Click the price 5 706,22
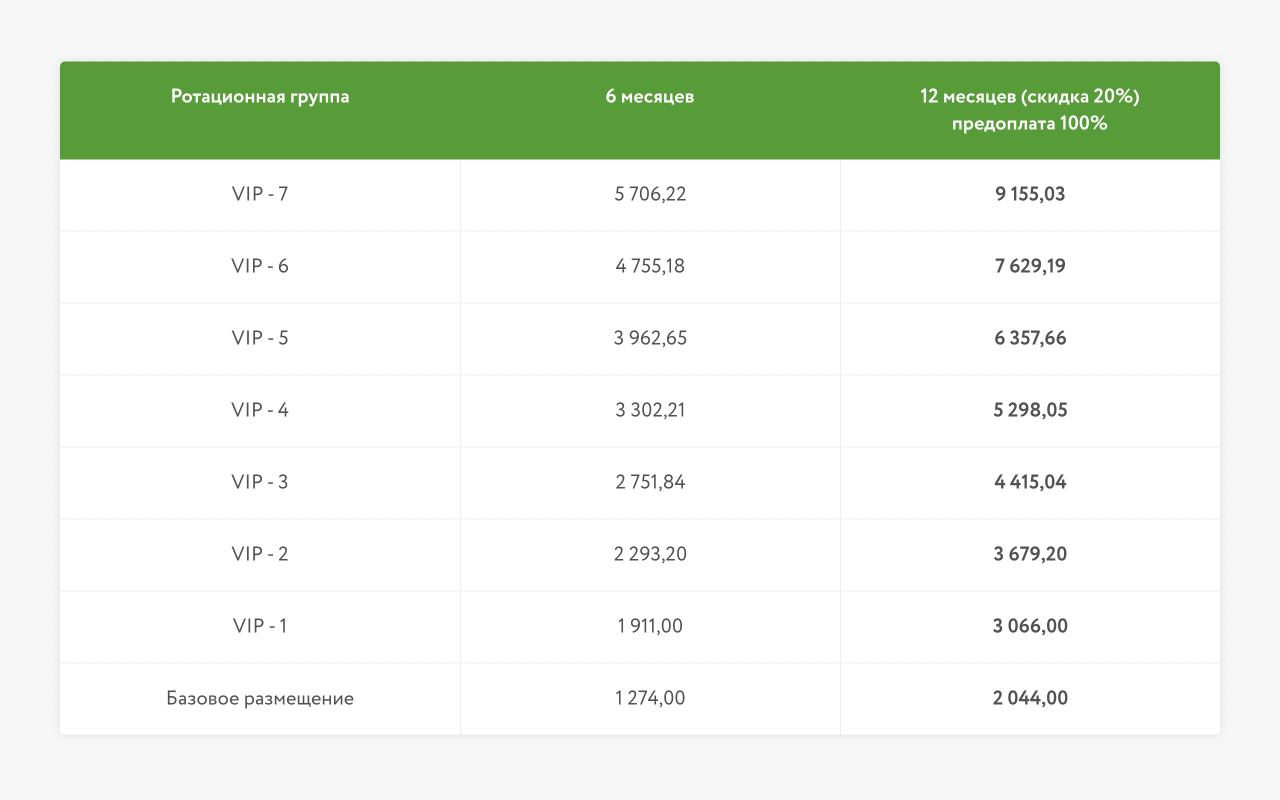The height and width of the screenshot is (800, 1280). tap(650, 195)
